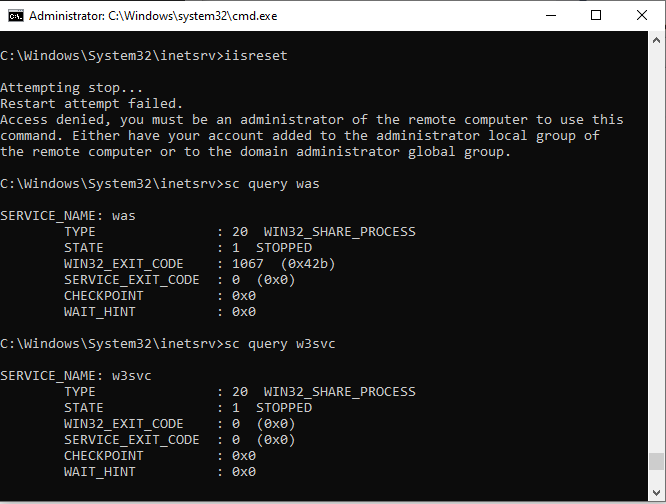Click the 'STOPPED' state under w3svc
This screenshot has height=504, width=666.
click(284, 408)
